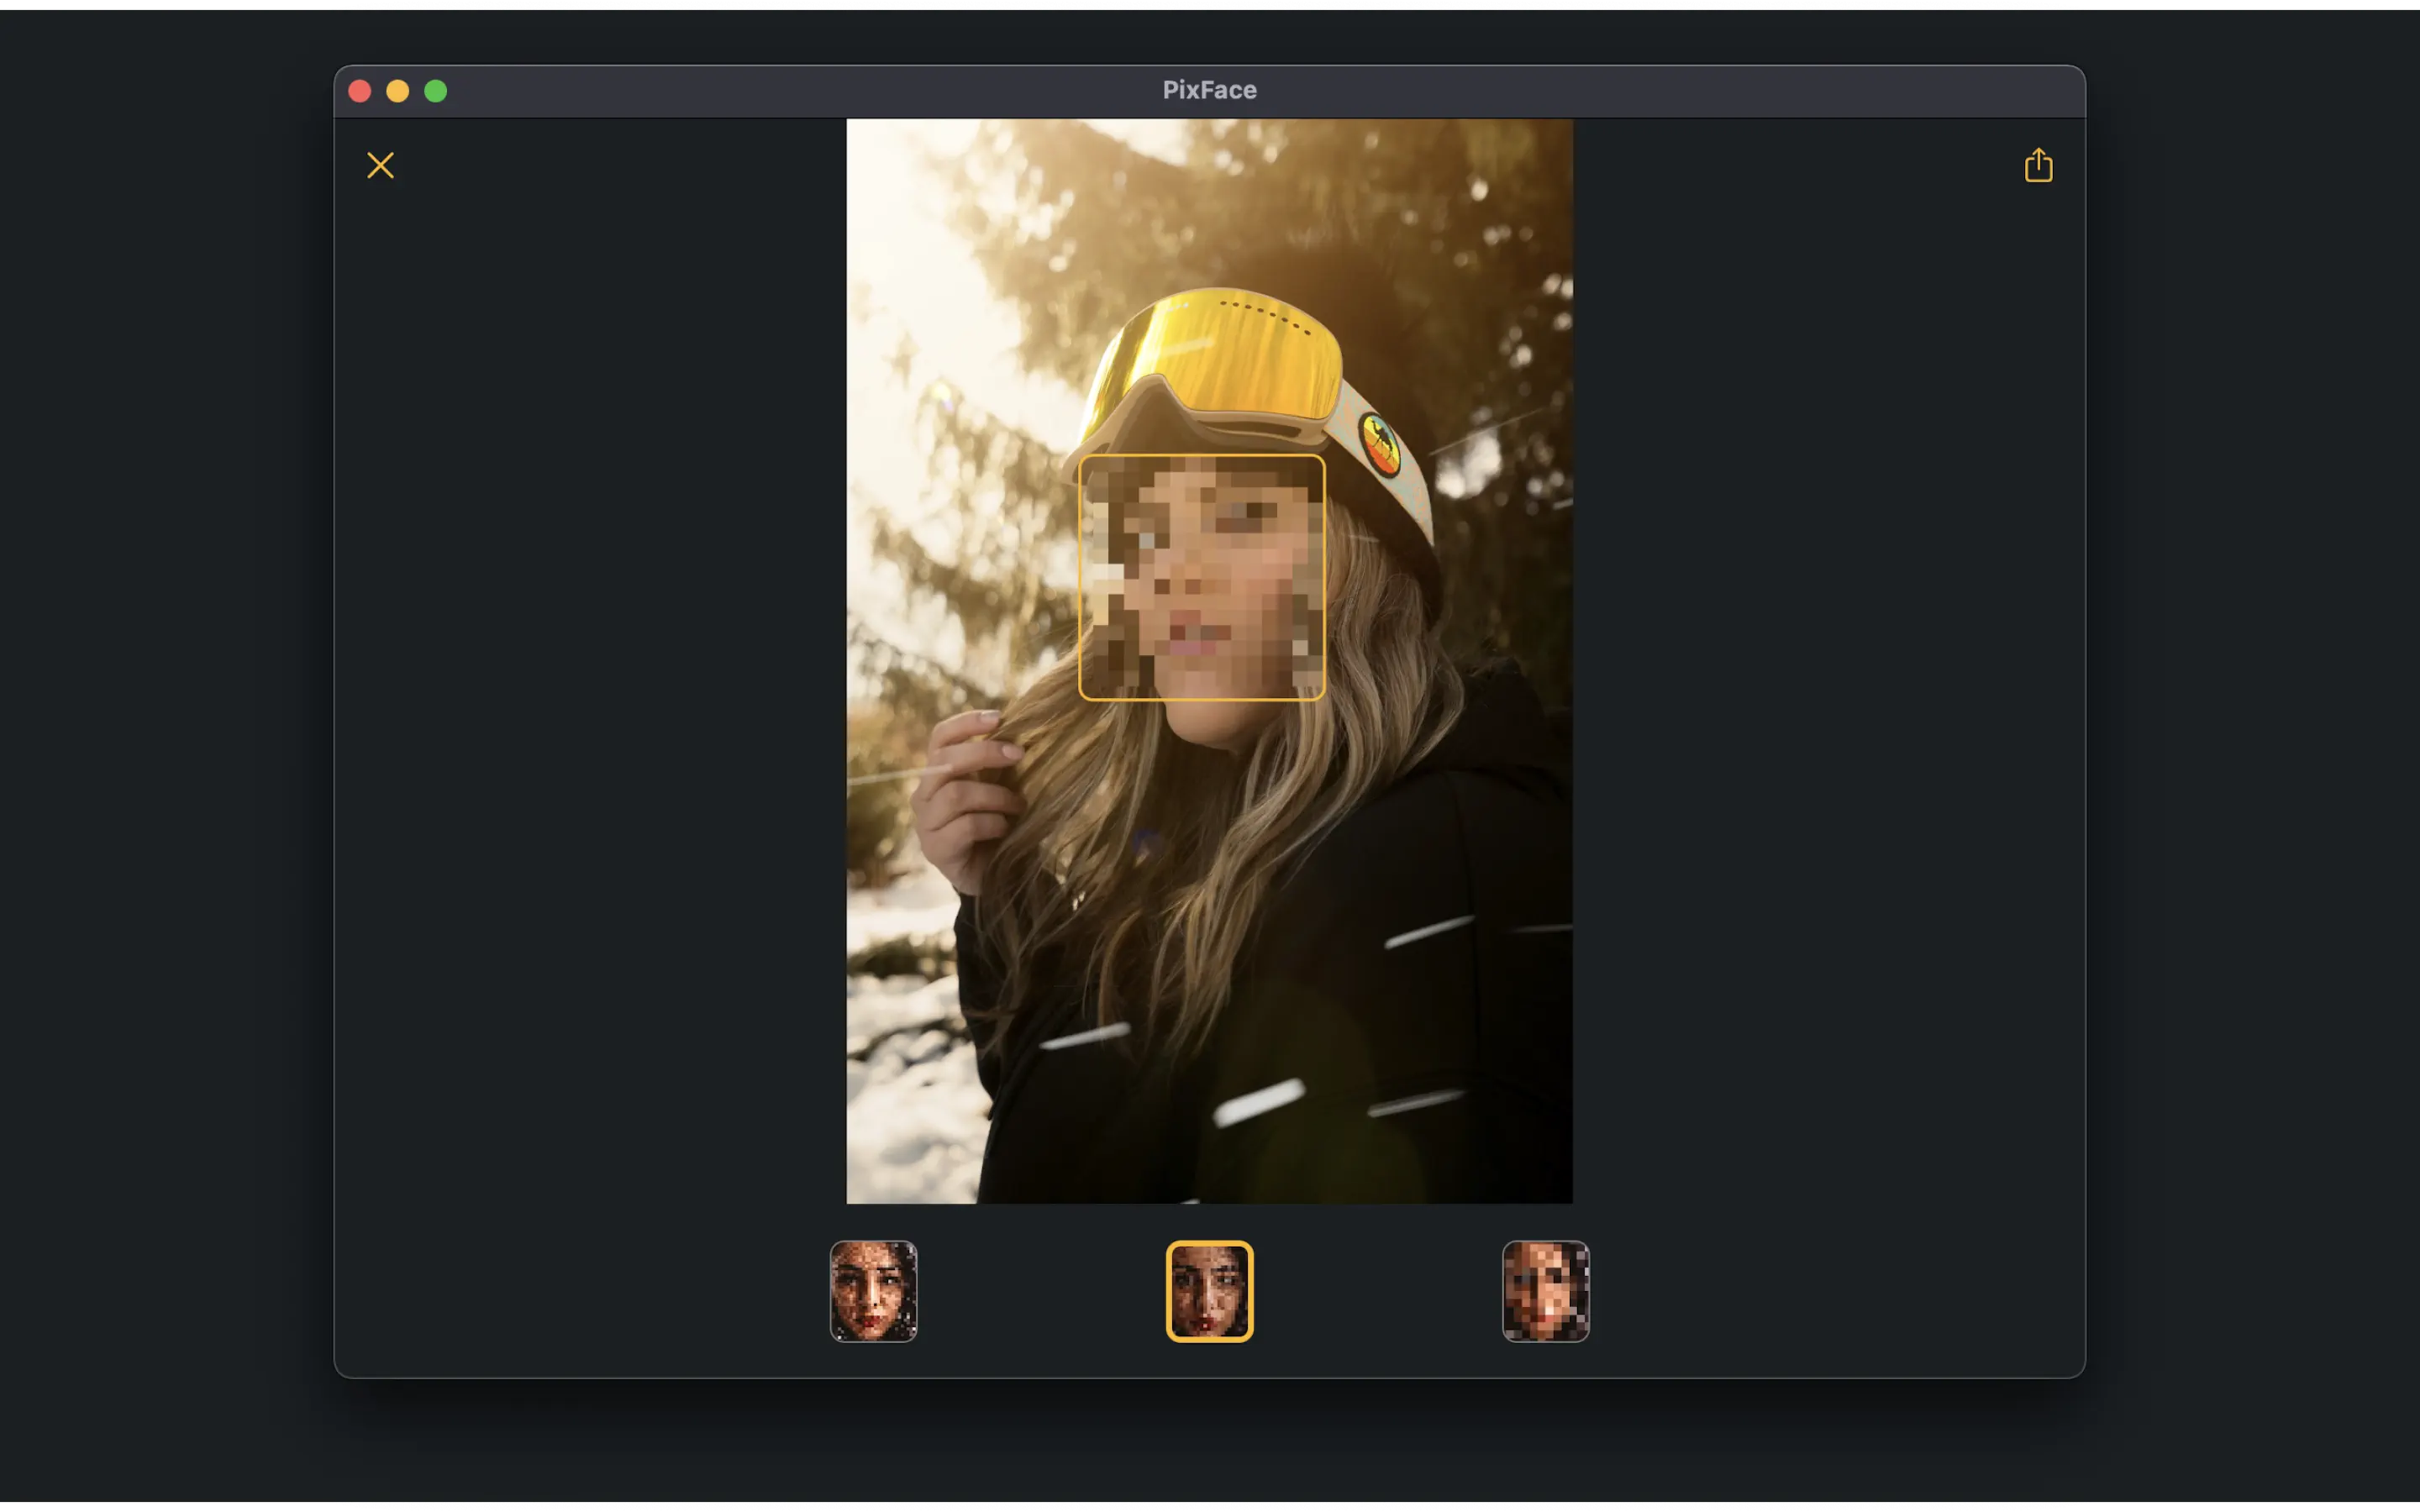Click the PixFace window title text

[1209, 90]
